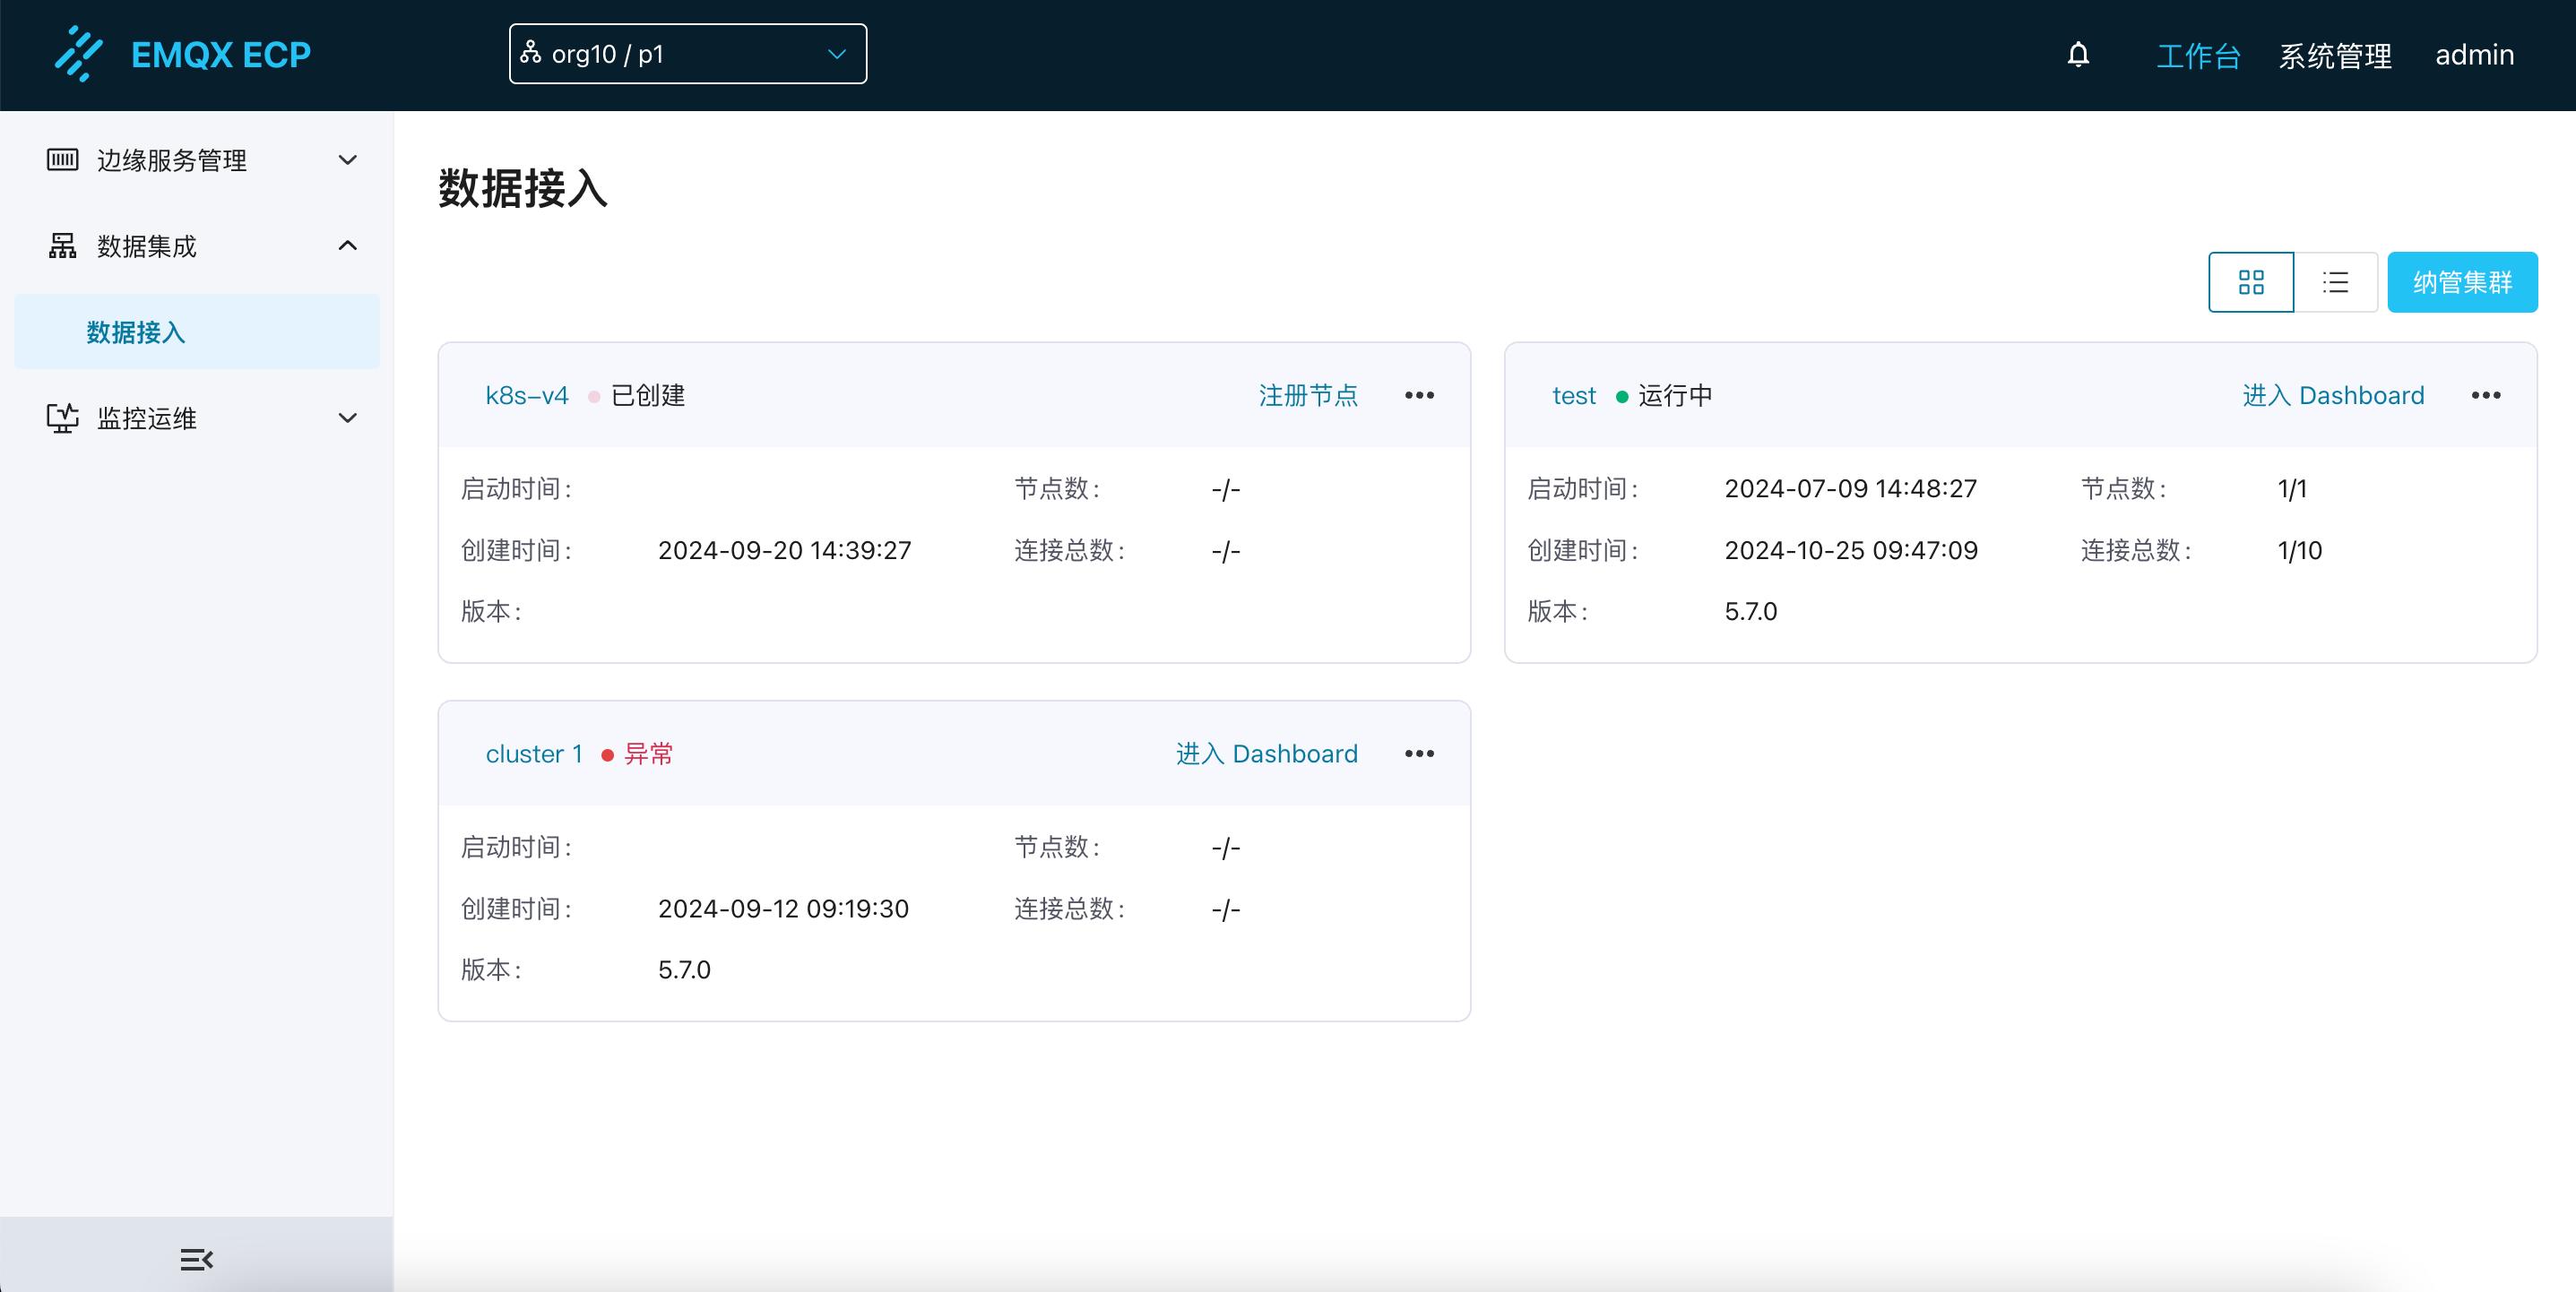Open more options for the k8s-v4 cluster
This screenshot has height=1292, width=2576.
click(1419, 395)
